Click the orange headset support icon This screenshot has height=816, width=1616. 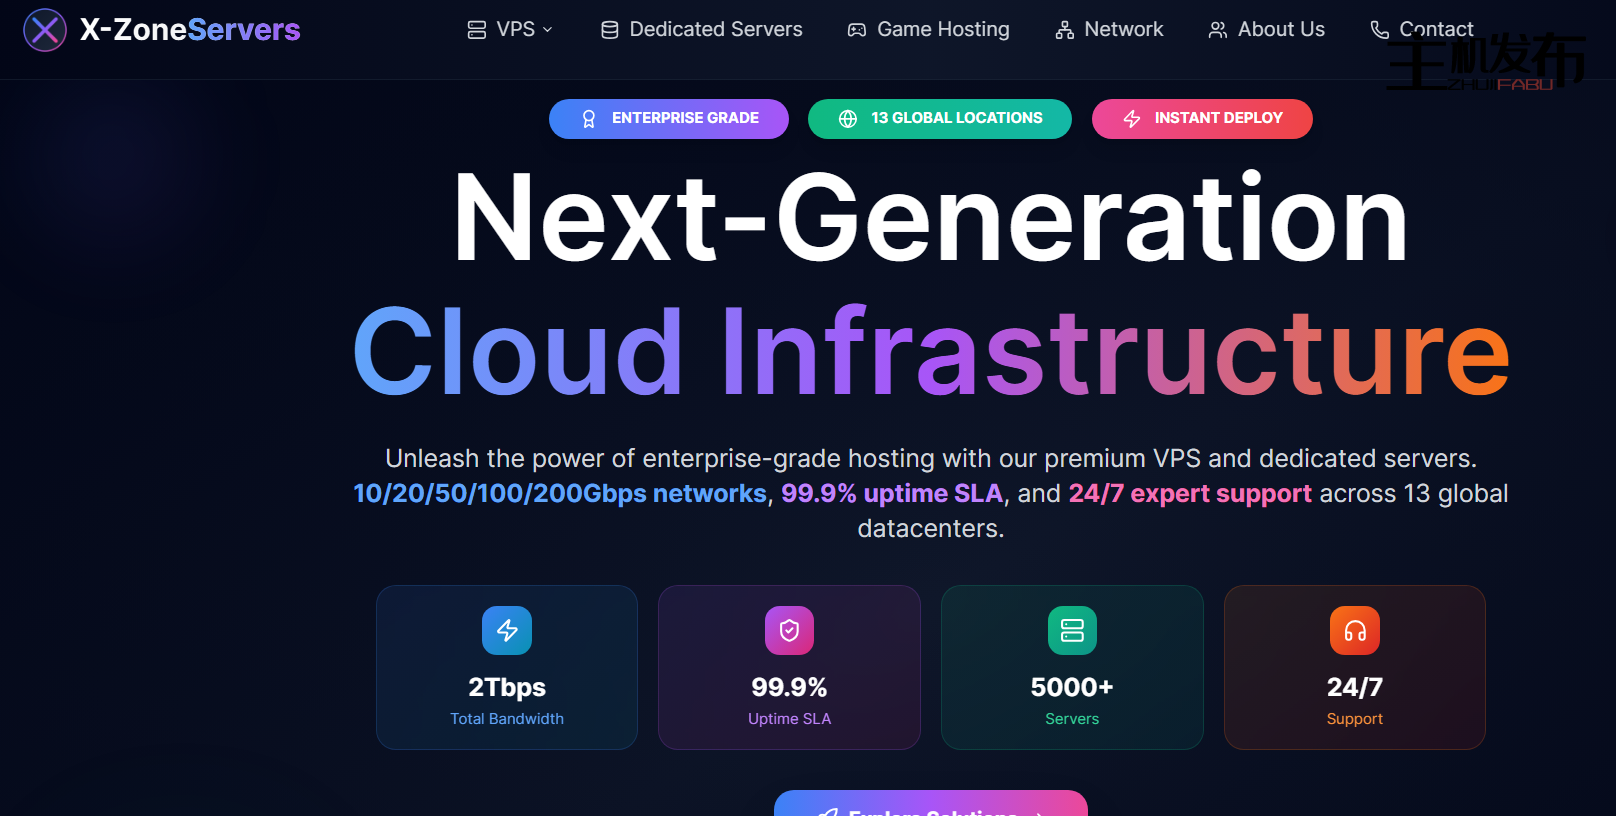pyautogui.click(x=1355, y=631)
